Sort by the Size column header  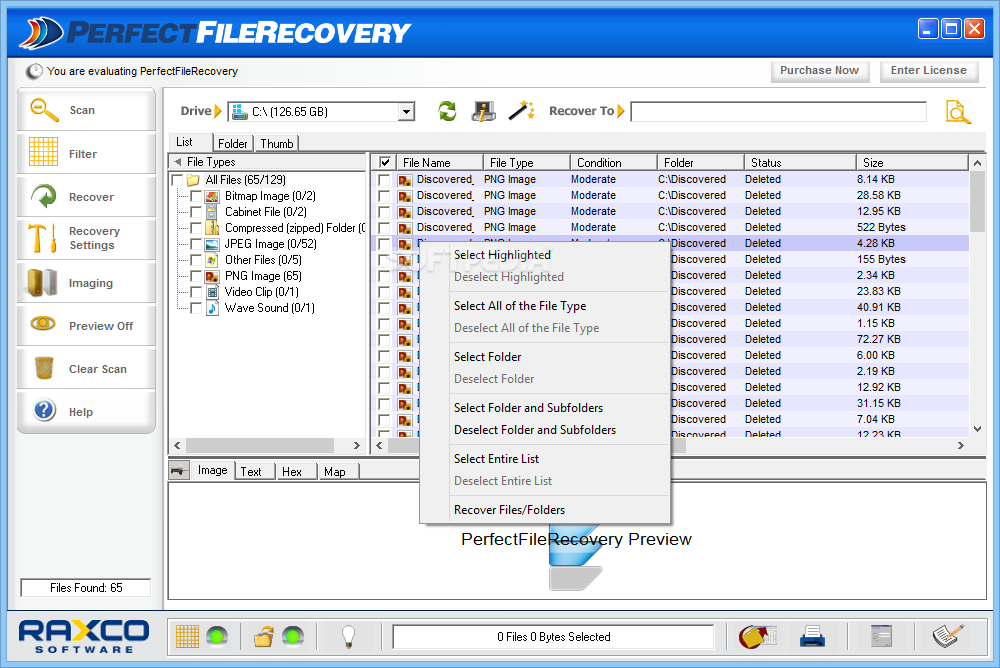pos(912,162)
